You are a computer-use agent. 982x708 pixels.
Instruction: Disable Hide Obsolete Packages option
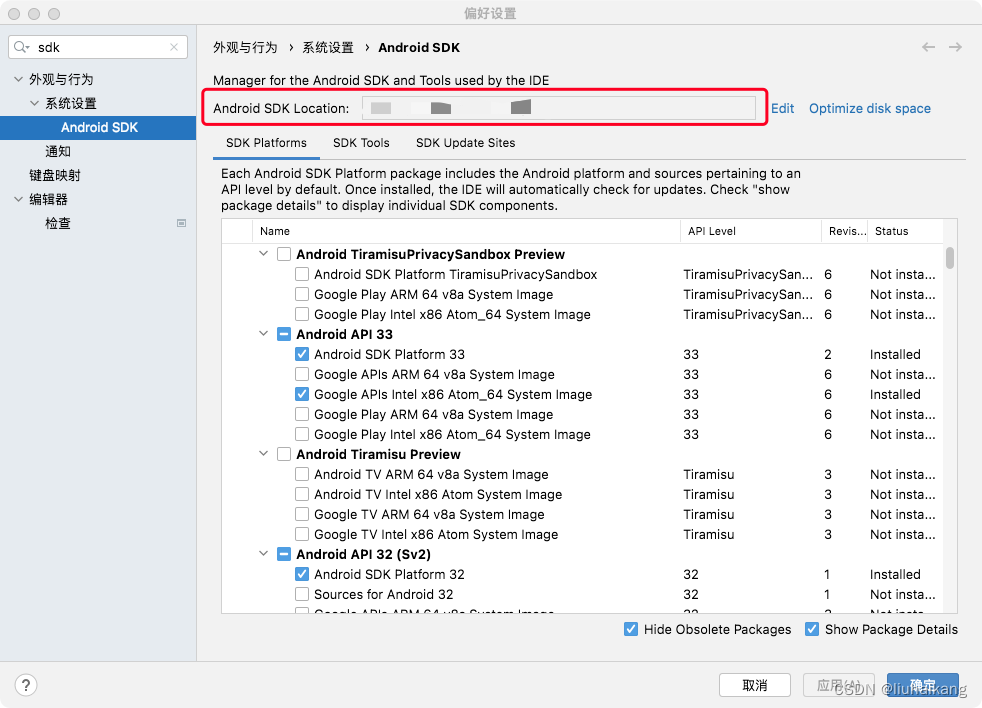pyautogui.click(x=631, y=629)
